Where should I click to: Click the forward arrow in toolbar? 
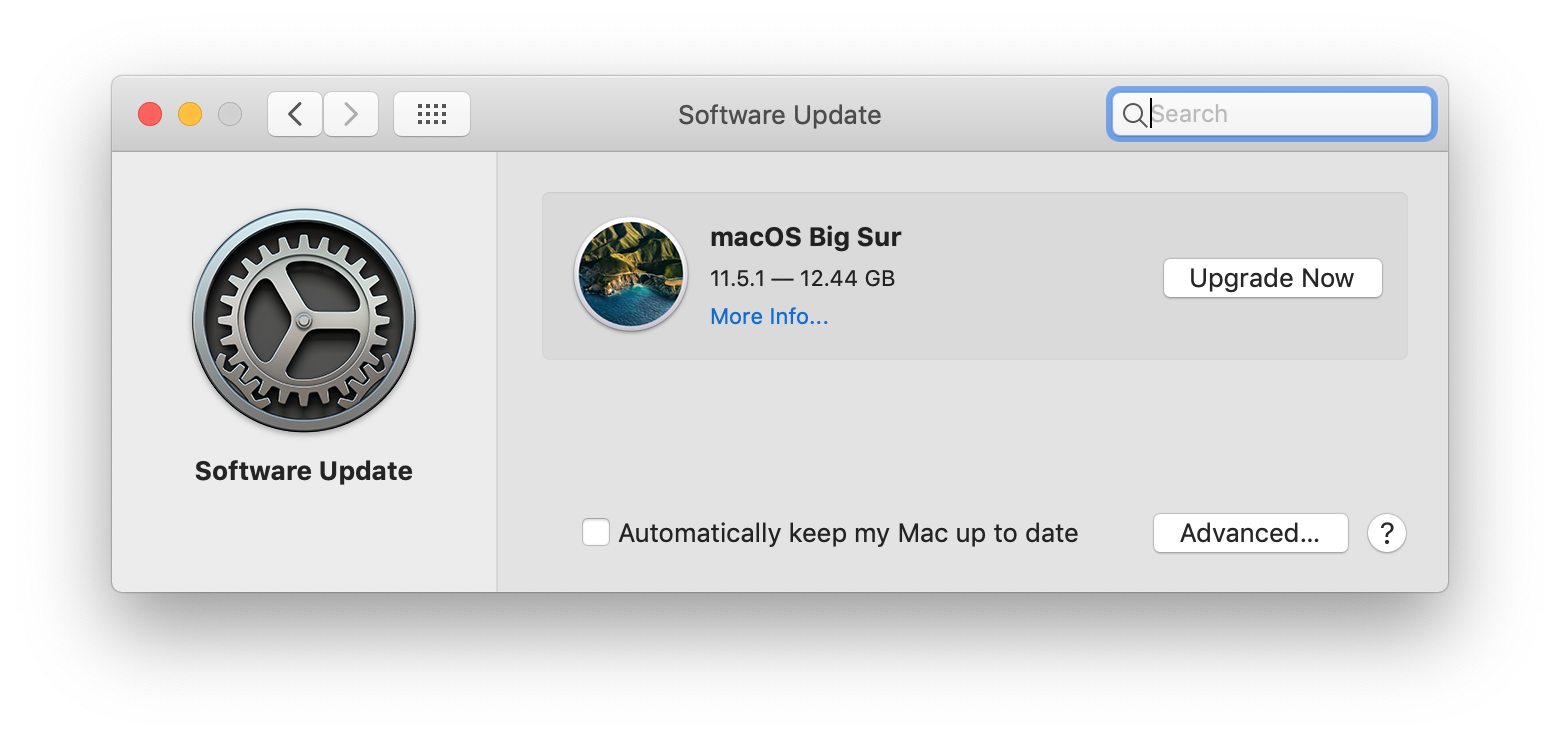click(x=351, y=114)
